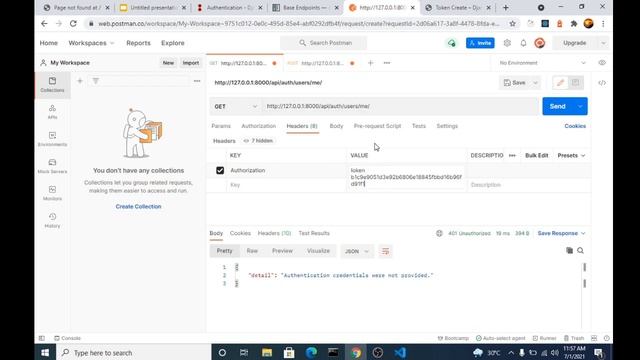
Task: Click the Save request button
Action: click(x=515, y=82)
